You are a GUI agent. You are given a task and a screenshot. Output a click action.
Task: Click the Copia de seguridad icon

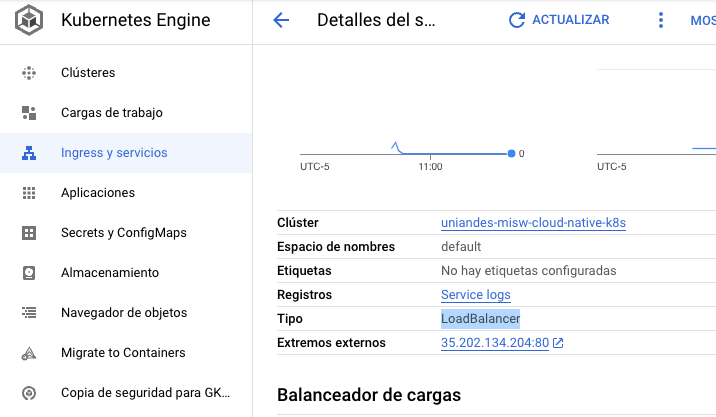tap(29, 393)
